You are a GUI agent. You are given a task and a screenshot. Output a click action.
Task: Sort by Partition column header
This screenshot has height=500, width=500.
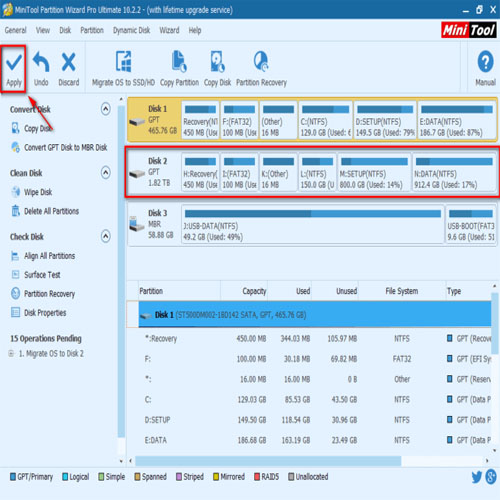[179, 291]
